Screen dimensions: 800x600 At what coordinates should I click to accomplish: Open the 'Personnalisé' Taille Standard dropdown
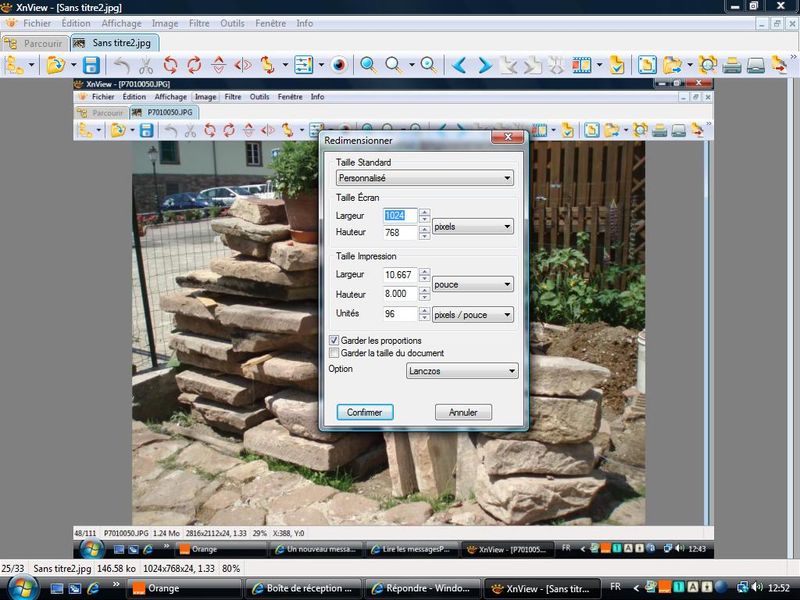(x=425, y=178)
